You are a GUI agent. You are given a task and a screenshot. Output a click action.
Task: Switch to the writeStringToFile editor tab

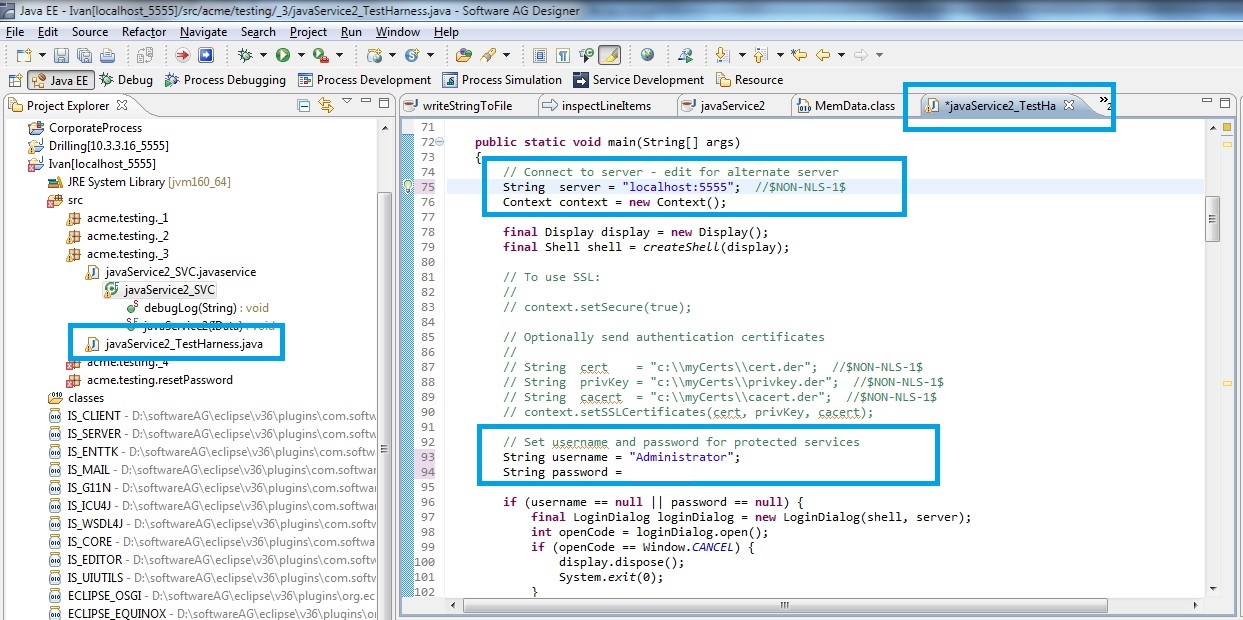point(466,105)
